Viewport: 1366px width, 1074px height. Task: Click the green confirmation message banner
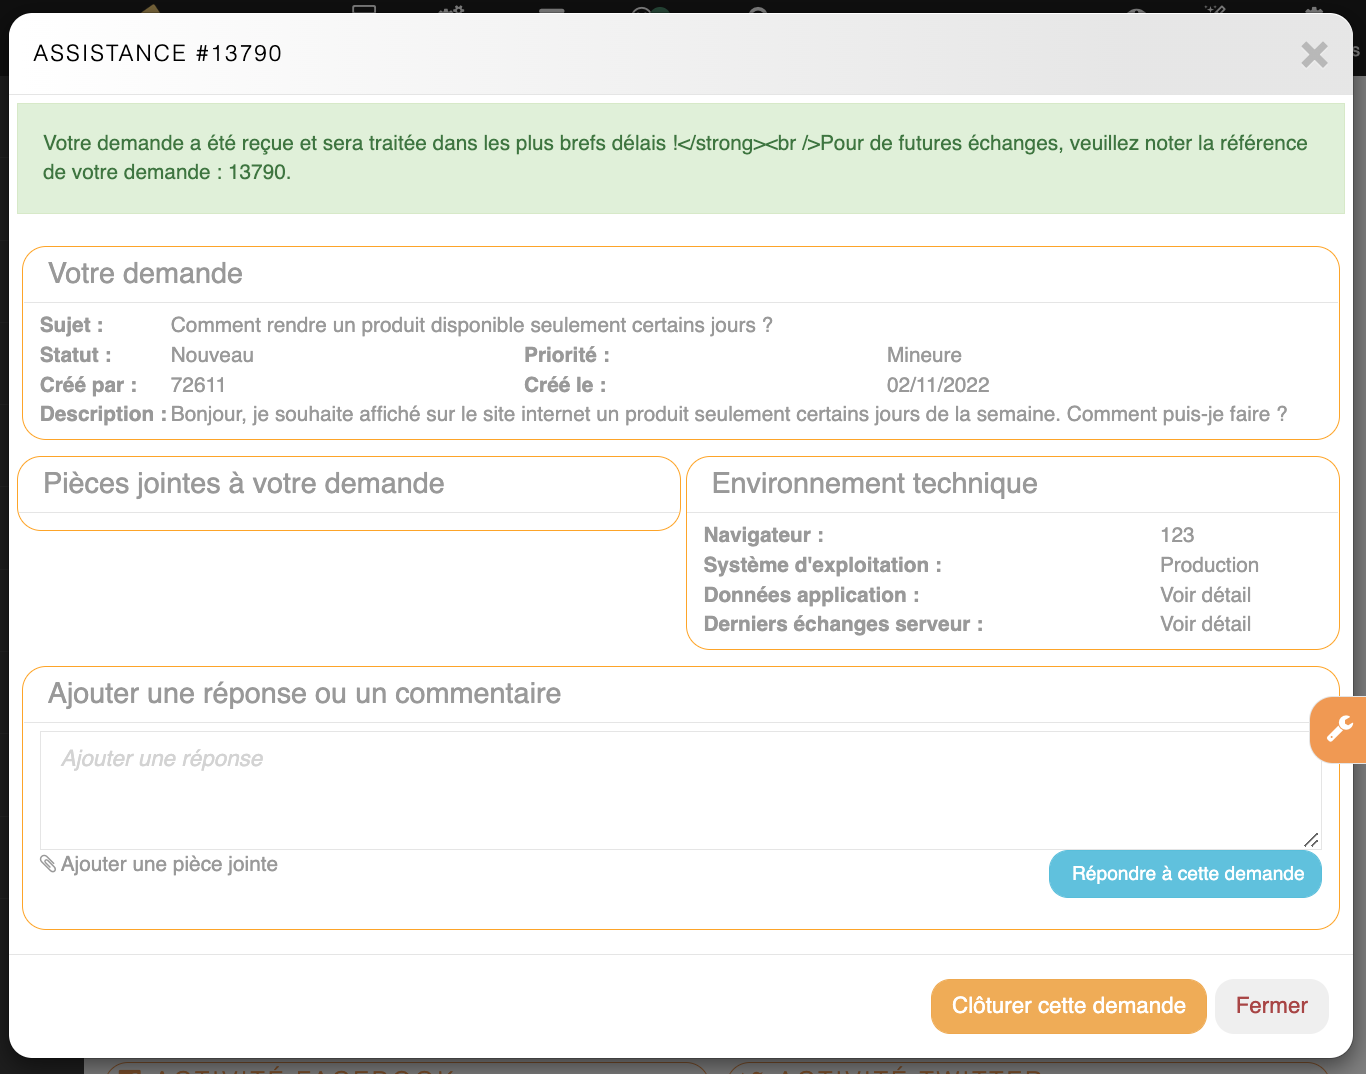[680, 158]
